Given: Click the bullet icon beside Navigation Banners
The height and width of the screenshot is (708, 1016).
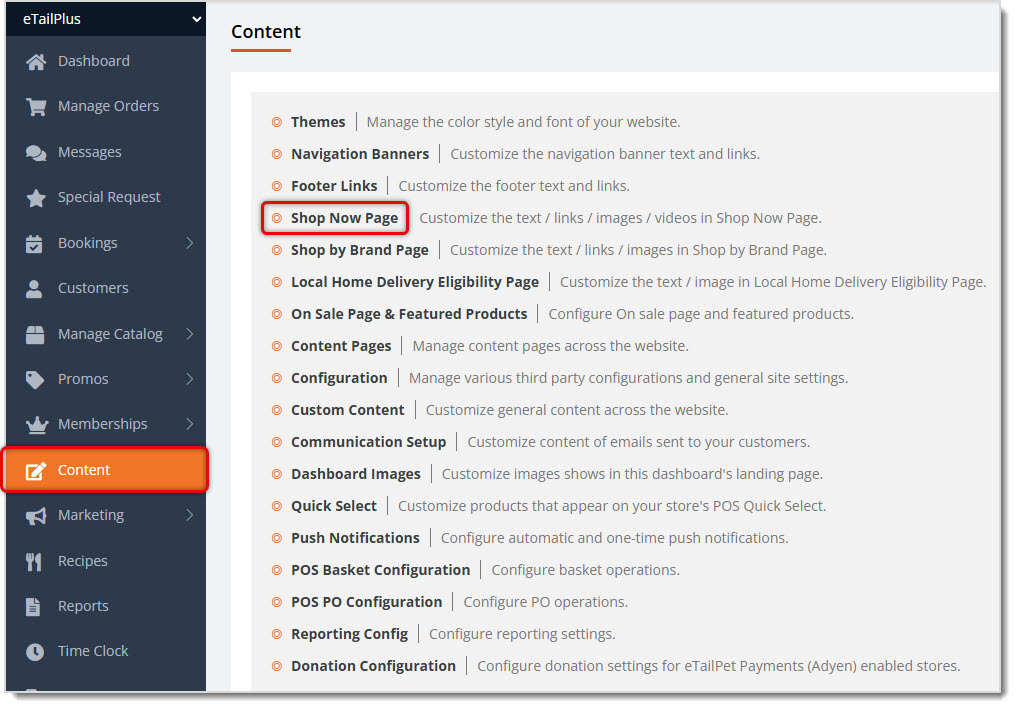Looking at the screenshot, I should [x=277, y=154].
